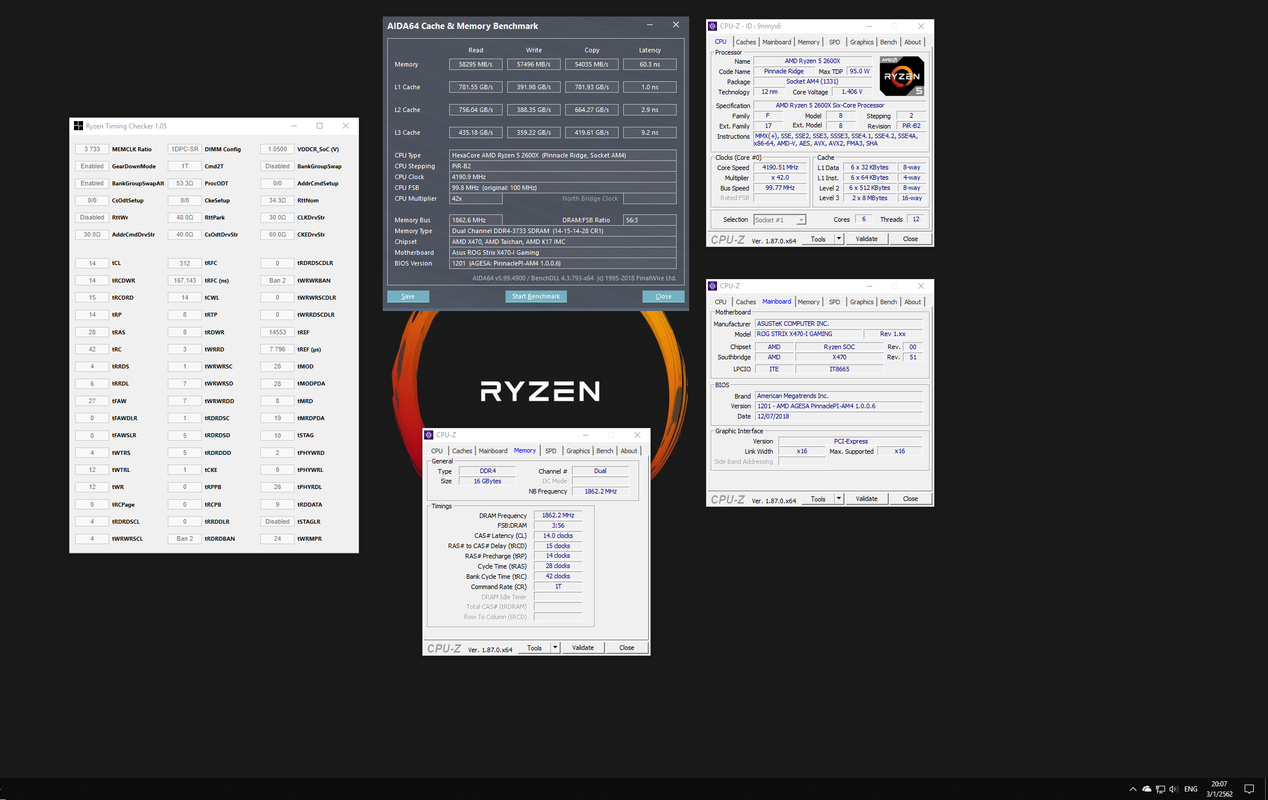Click Close button in CPU-Z Memory window

(x=626, y=647)
